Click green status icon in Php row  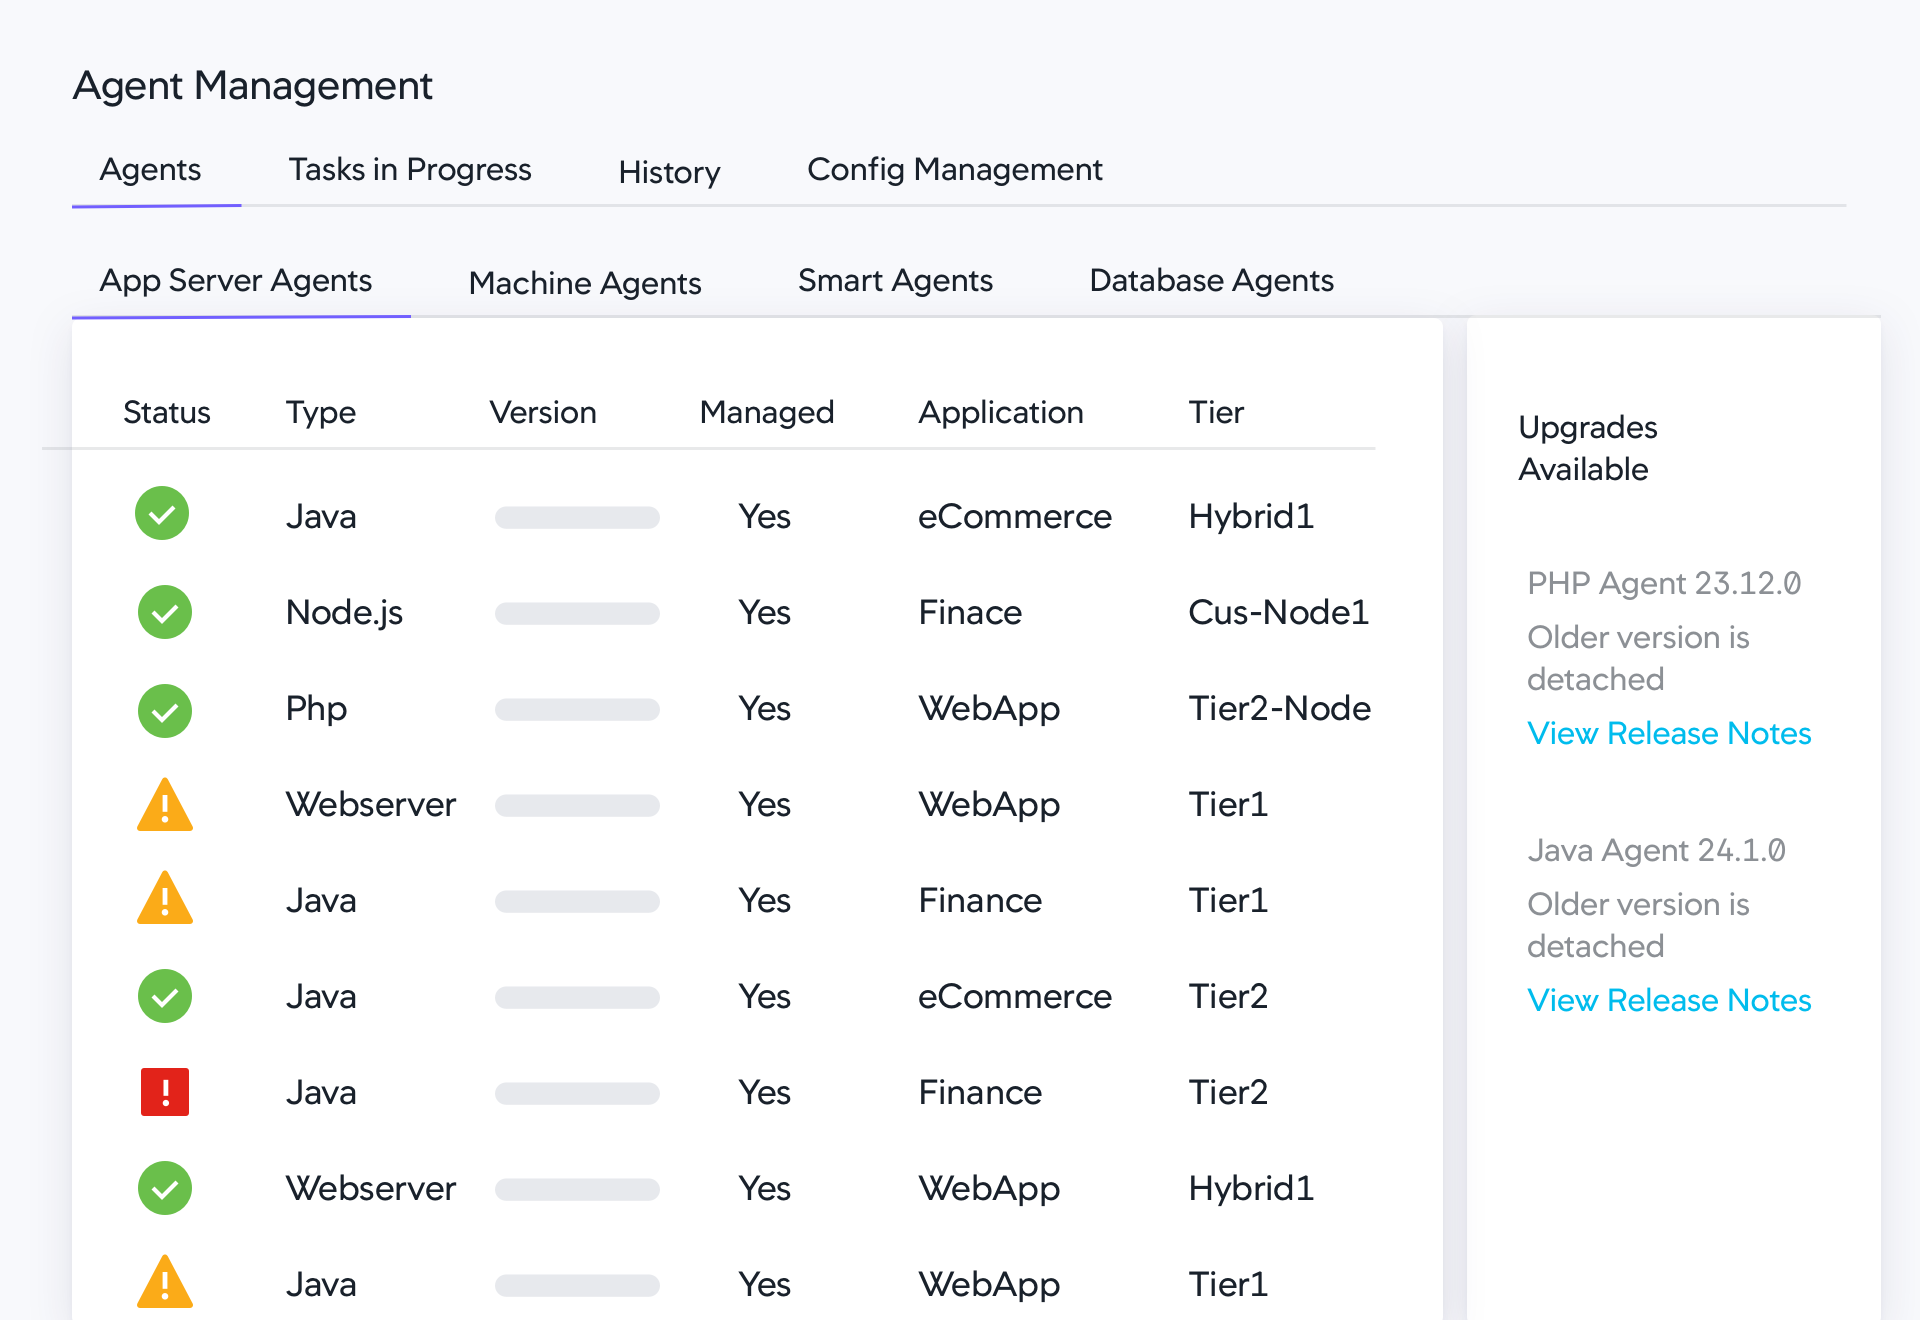coord(165,711)
